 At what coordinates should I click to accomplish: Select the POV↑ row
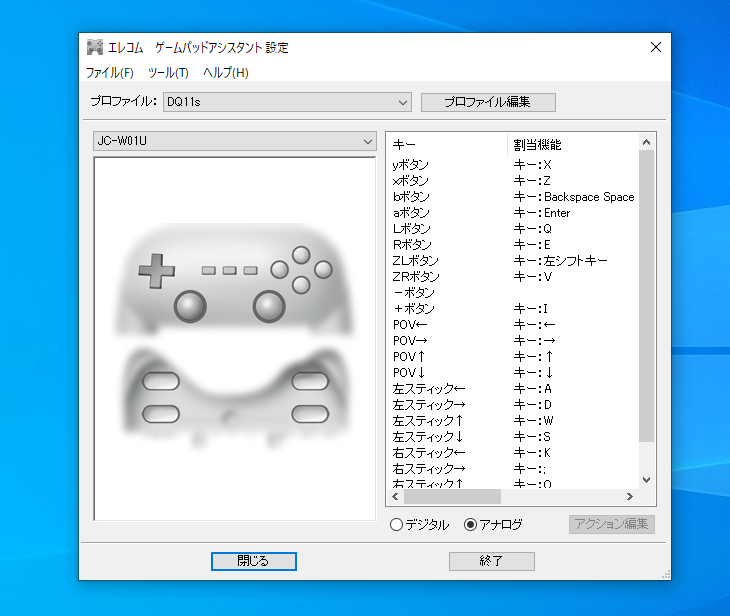coord(513,357)
